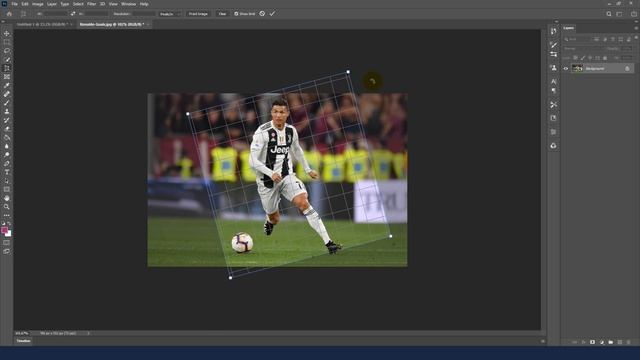Hide the Background layer with eye icon
This screenshot has height=360, width=640.
[566, 69]
